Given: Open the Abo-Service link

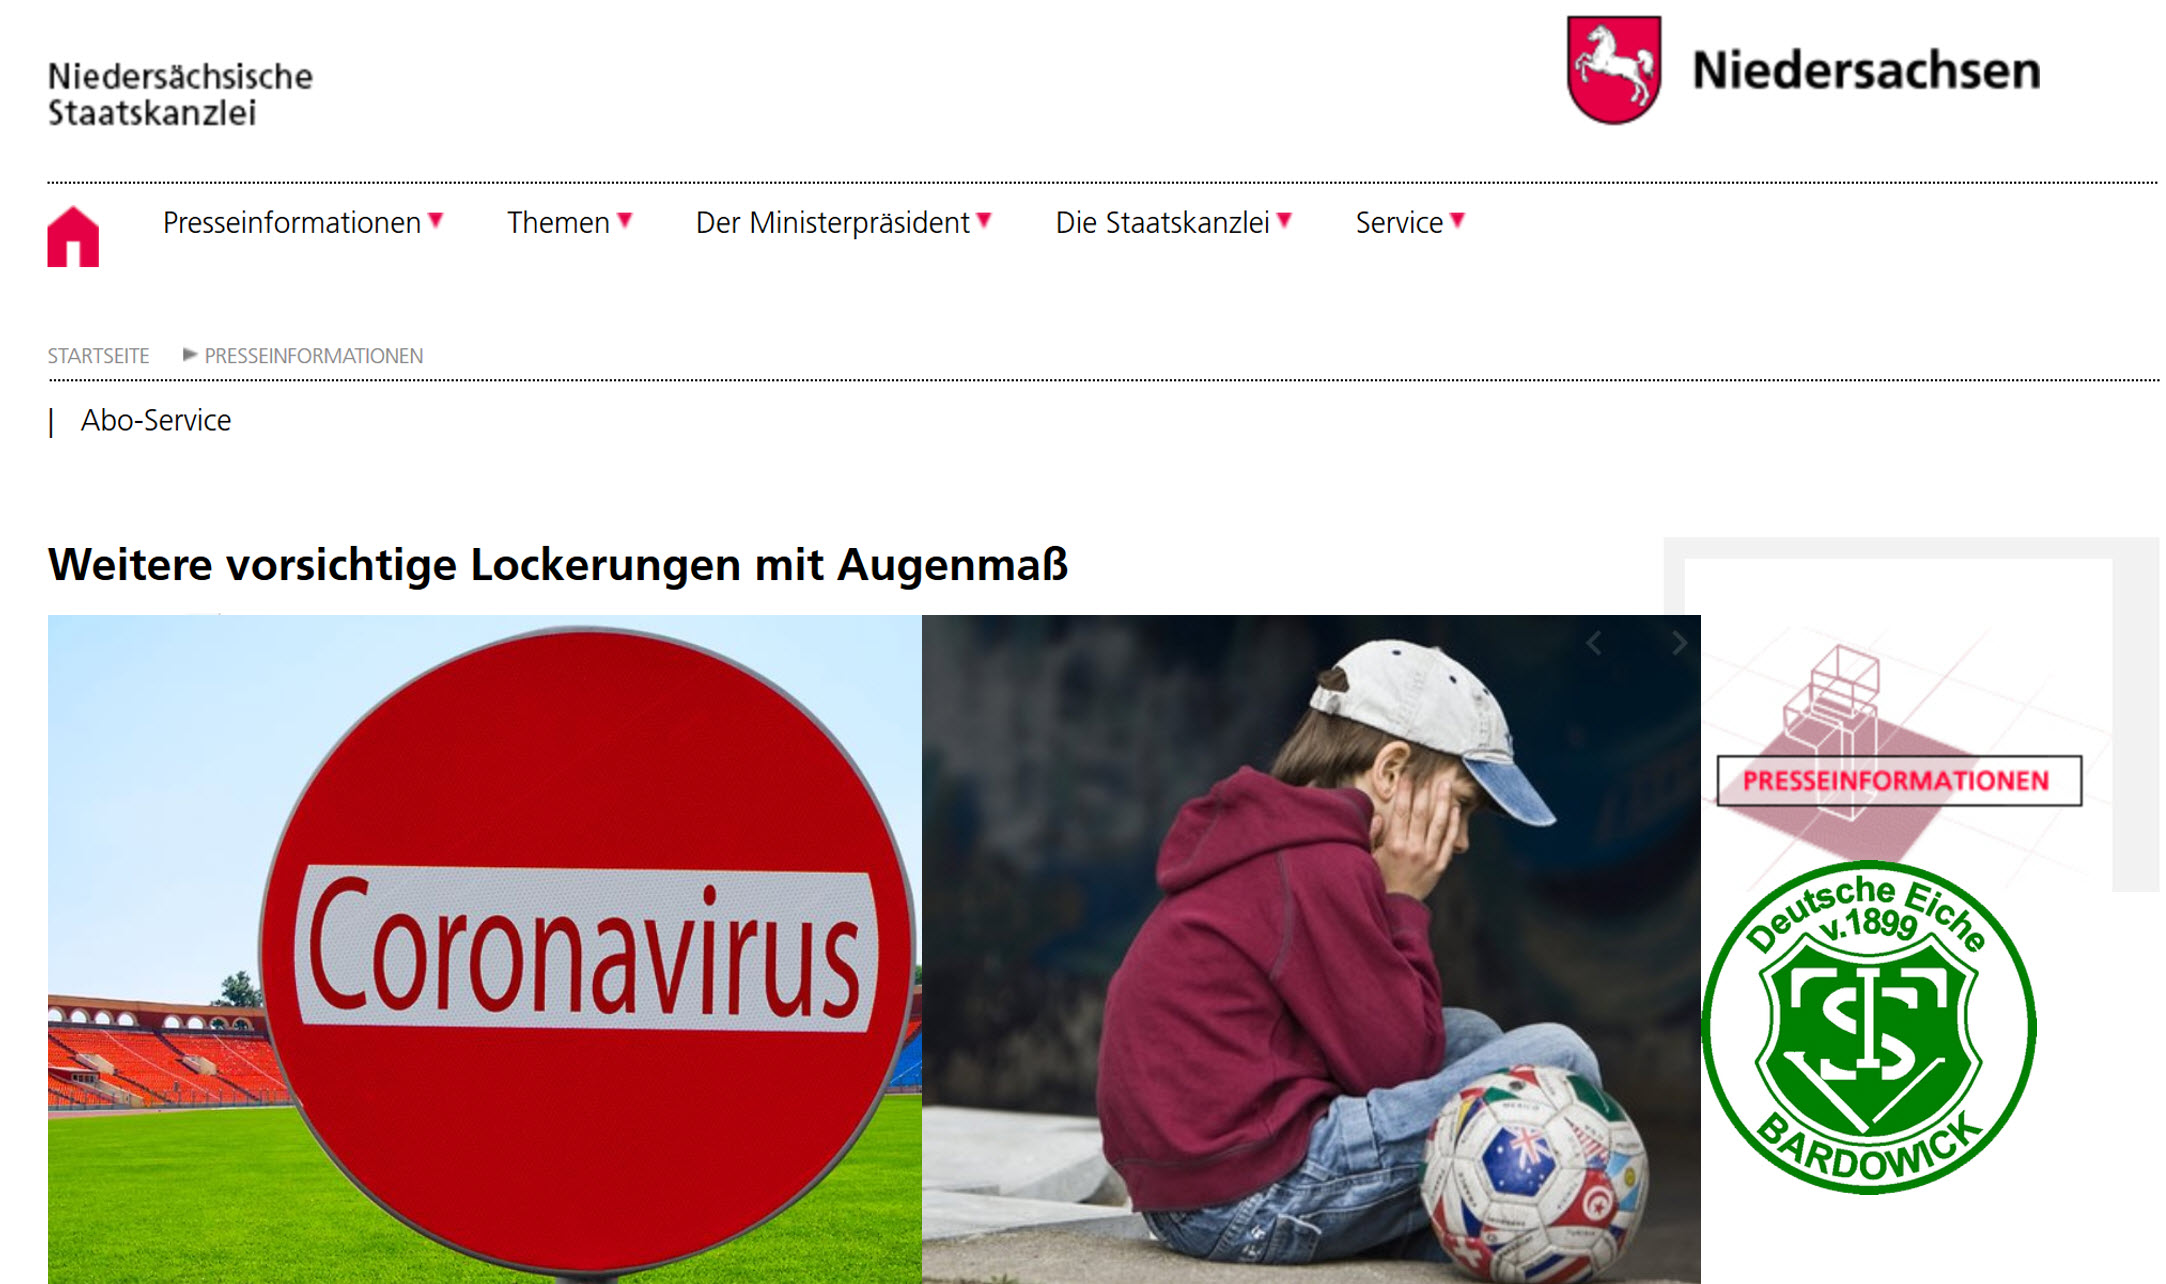Looking at the screenshot, I should pyautogui.click(x=156, y=420).
